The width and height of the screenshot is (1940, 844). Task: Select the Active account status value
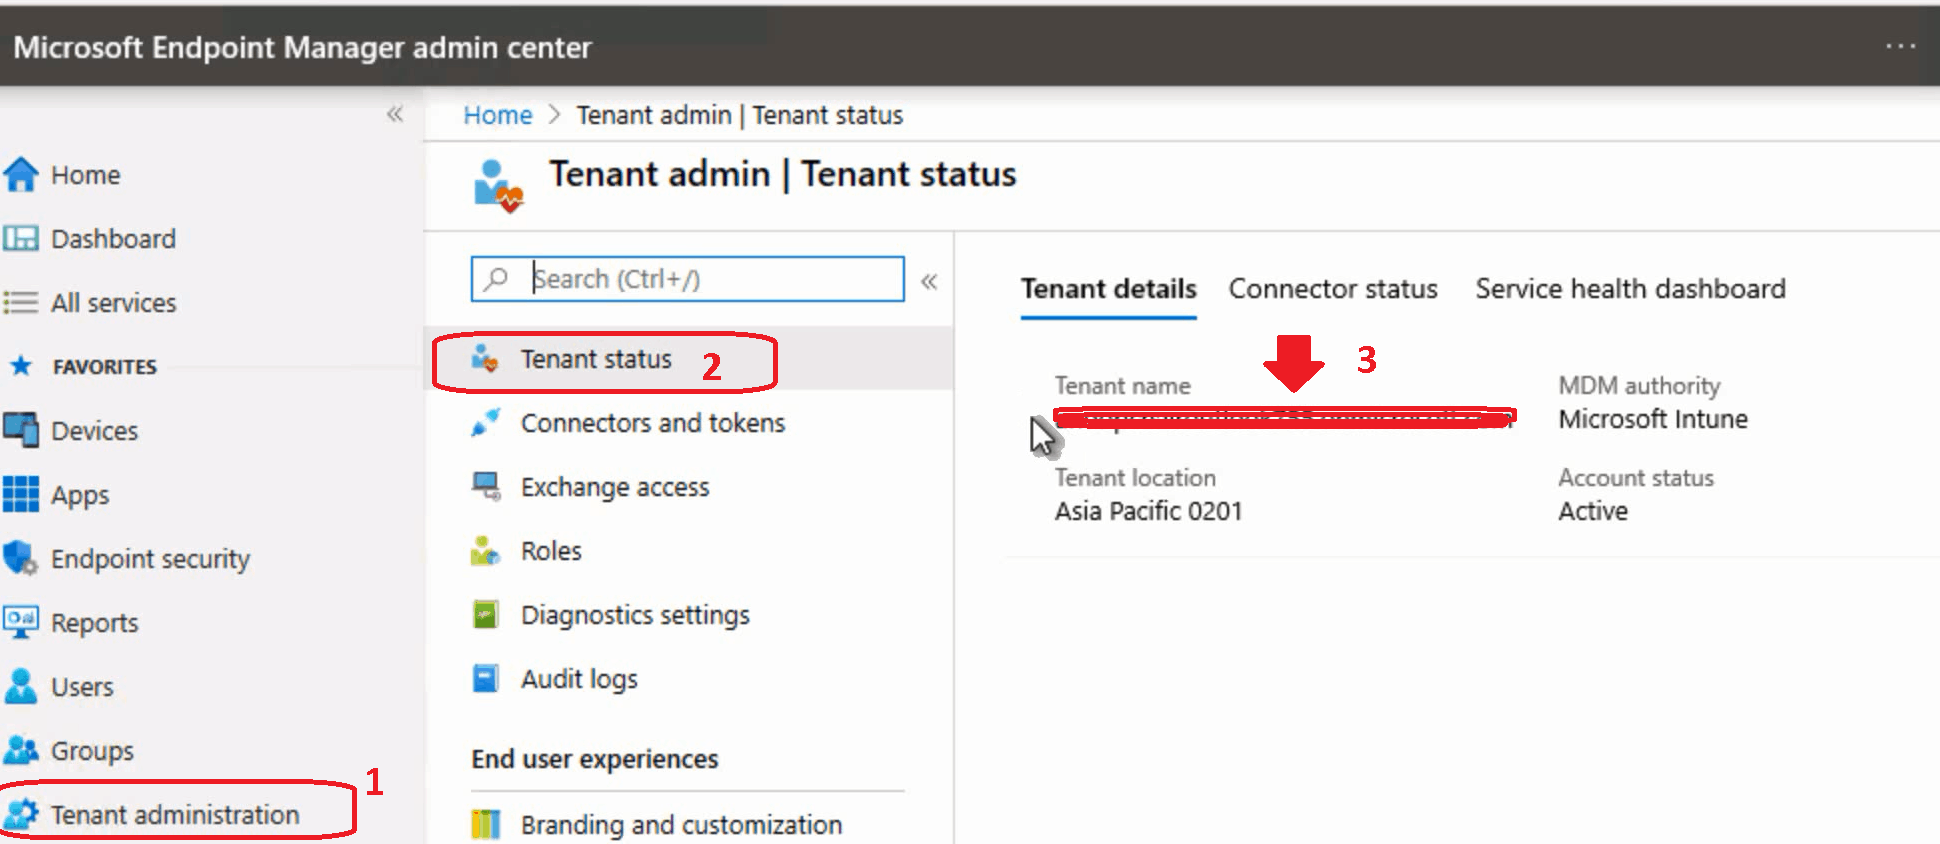[1593, 511]
